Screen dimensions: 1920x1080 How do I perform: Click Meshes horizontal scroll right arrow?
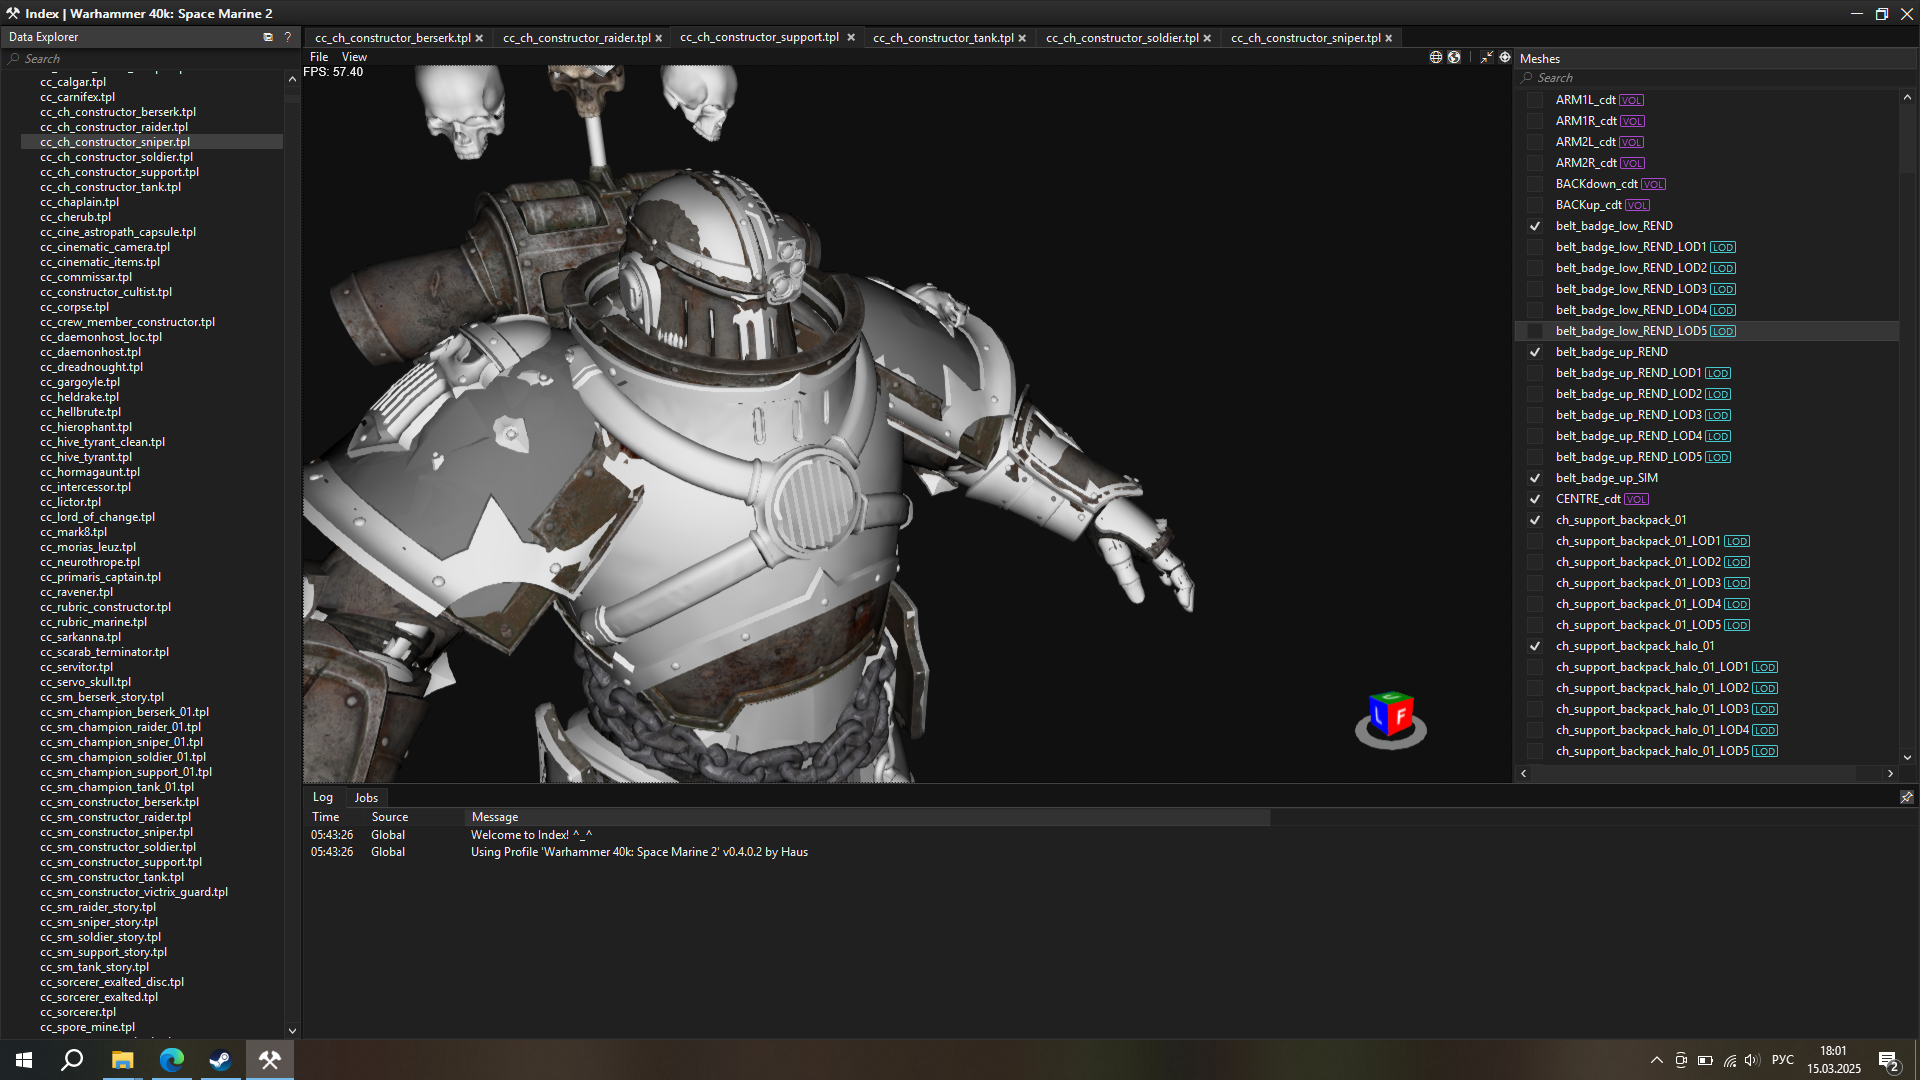coord(1890,773)
